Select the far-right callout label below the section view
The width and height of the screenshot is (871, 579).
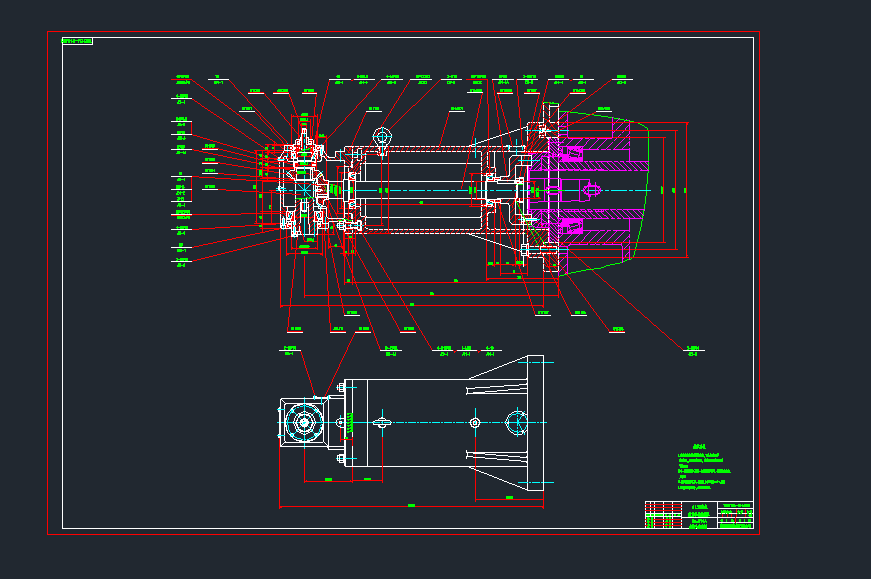(x=693, y=351)
